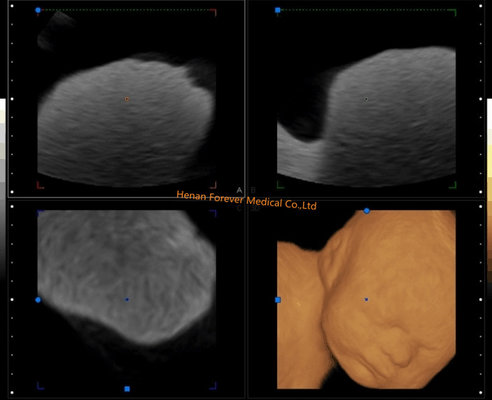Click the blue circle handle atop plane A
Screen dimensions: 492x400
click(x=38, y=10)
